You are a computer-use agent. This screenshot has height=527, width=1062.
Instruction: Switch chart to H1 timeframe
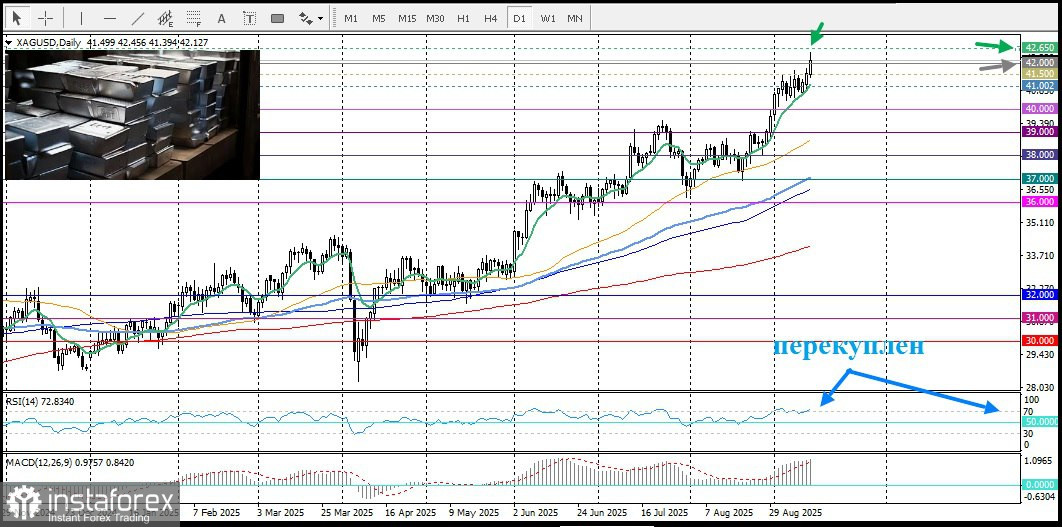(463, 18)
